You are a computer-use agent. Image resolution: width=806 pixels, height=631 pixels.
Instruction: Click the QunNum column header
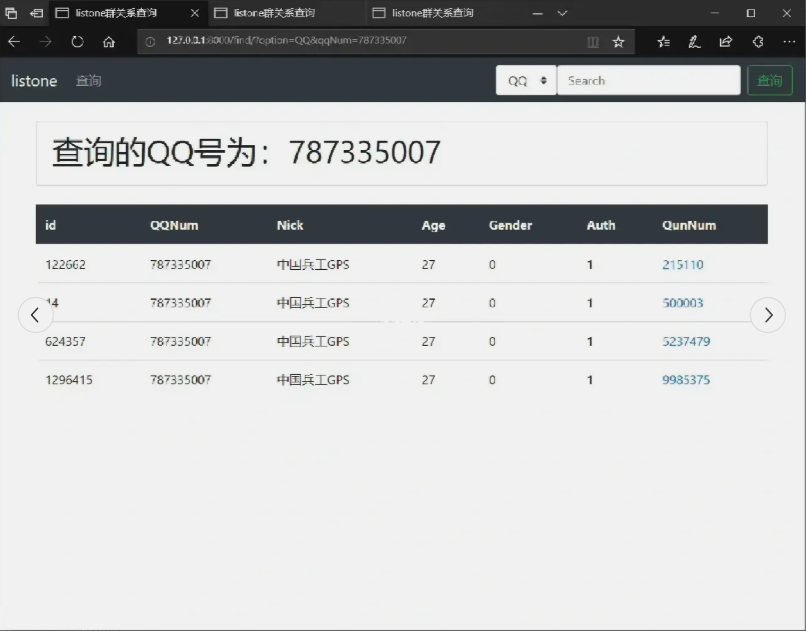(689, 225)
